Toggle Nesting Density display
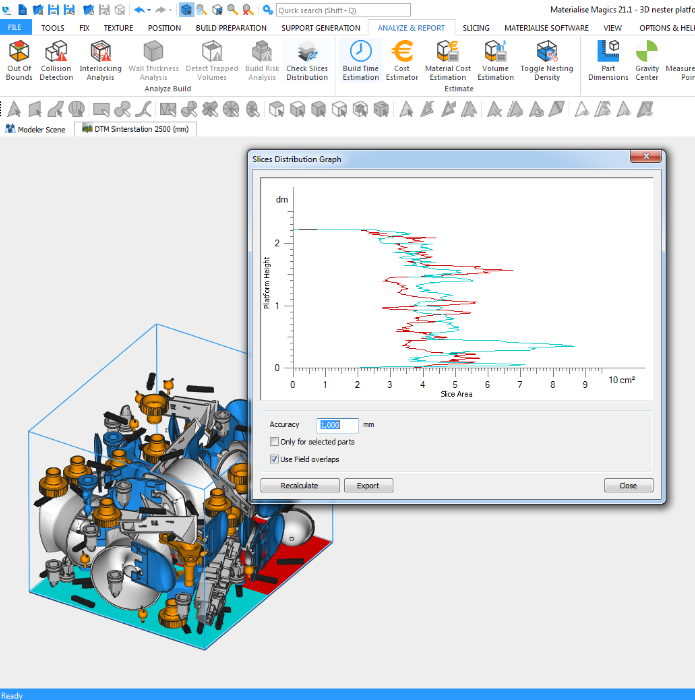Viewport: 695px width, 700px height. pos(547,60)
